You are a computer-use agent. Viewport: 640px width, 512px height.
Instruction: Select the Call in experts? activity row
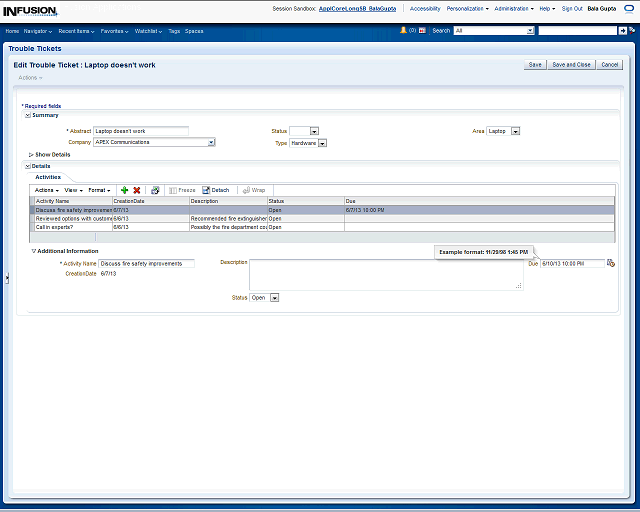(73, 227)
